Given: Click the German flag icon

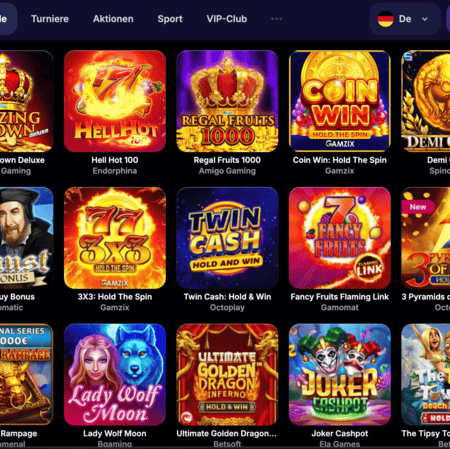Looking at the screenshot, I should pos(386,19).
